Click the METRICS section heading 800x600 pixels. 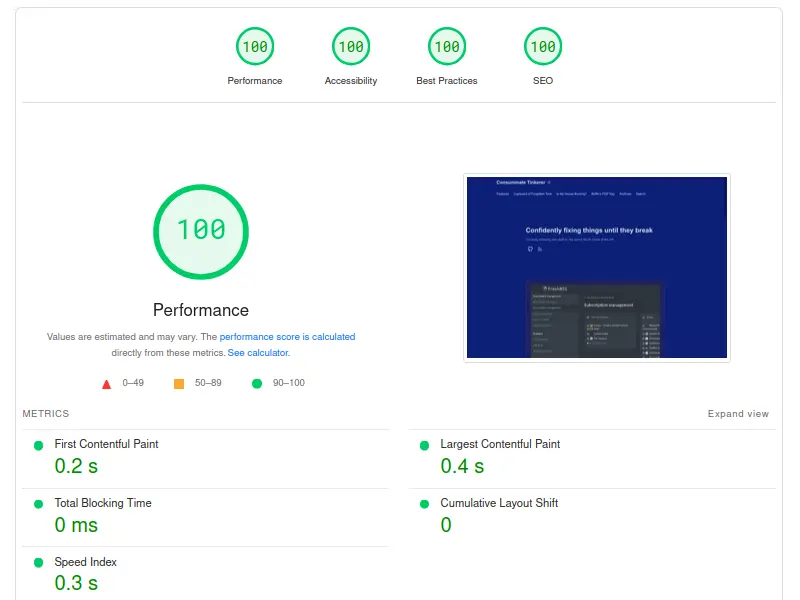coord(46,414)
